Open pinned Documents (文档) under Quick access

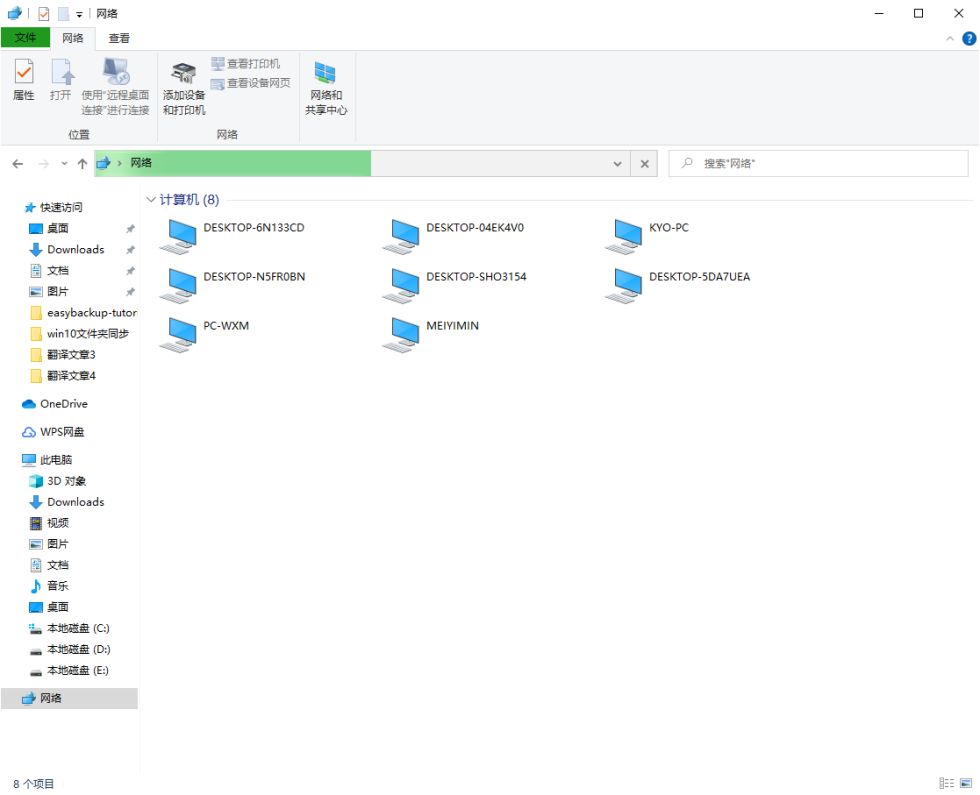click(49, 271)
